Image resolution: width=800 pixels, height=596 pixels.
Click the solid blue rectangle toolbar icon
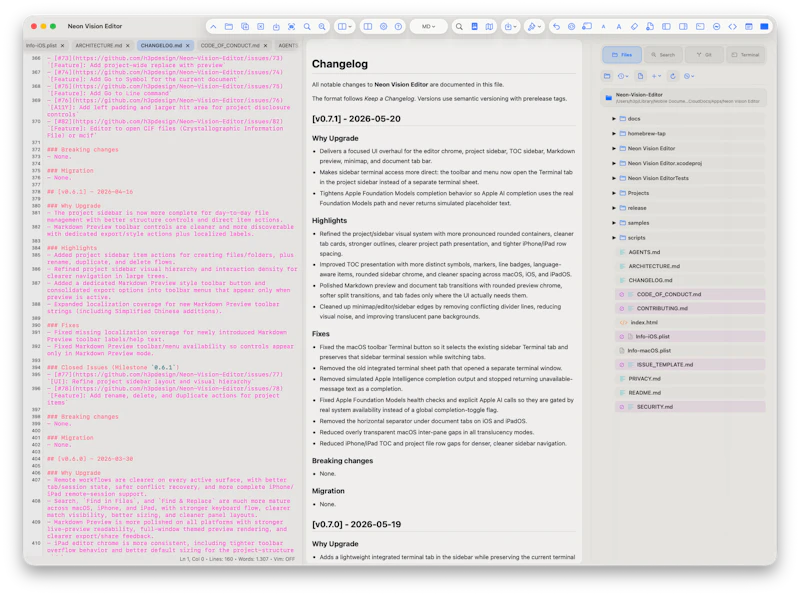tap(764, 27)
